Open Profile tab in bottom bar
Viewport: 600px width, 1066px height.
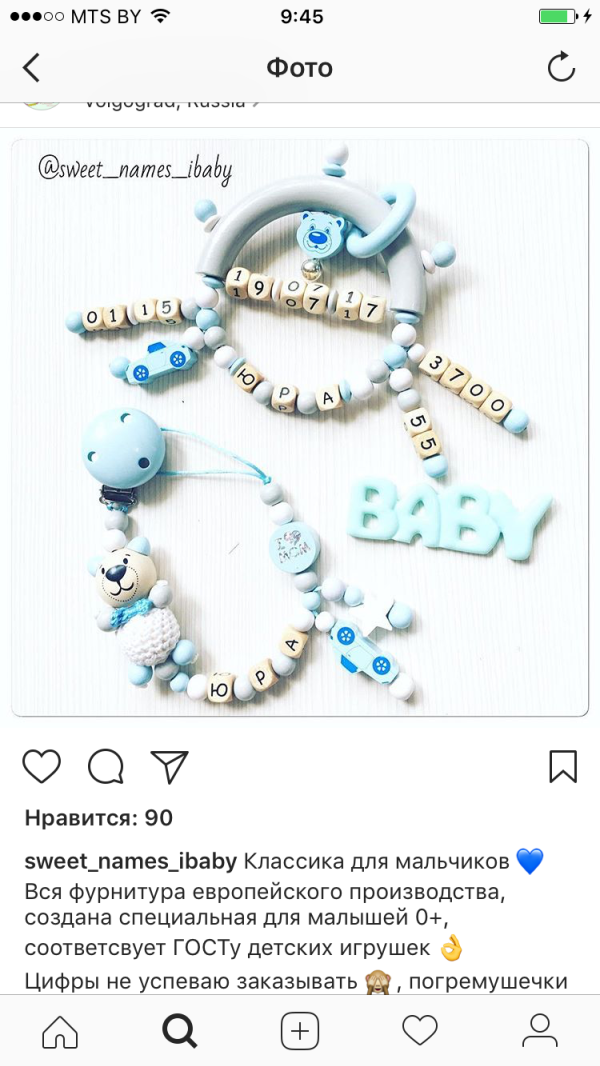(540, 1031)
